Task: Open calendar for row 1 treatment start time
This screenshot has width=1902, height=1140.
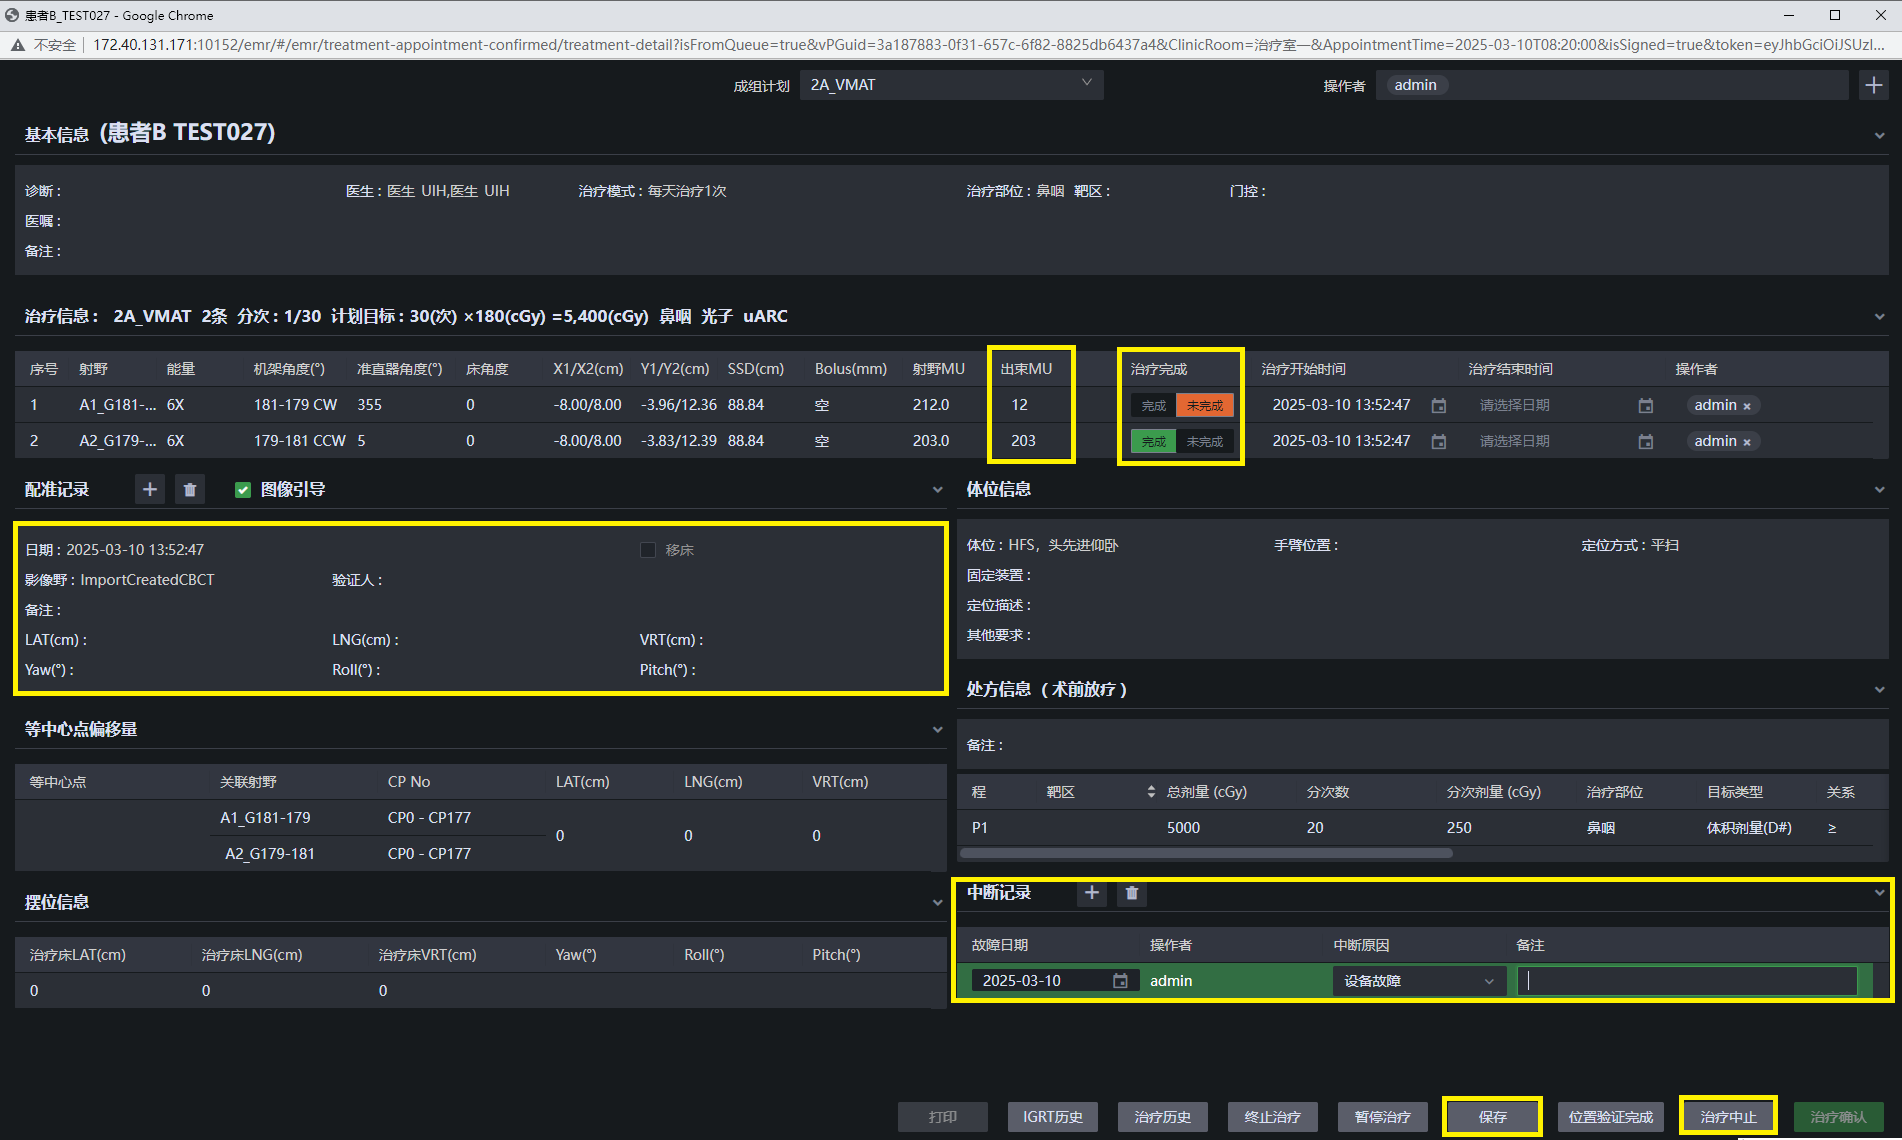Action: point(1439,405)
